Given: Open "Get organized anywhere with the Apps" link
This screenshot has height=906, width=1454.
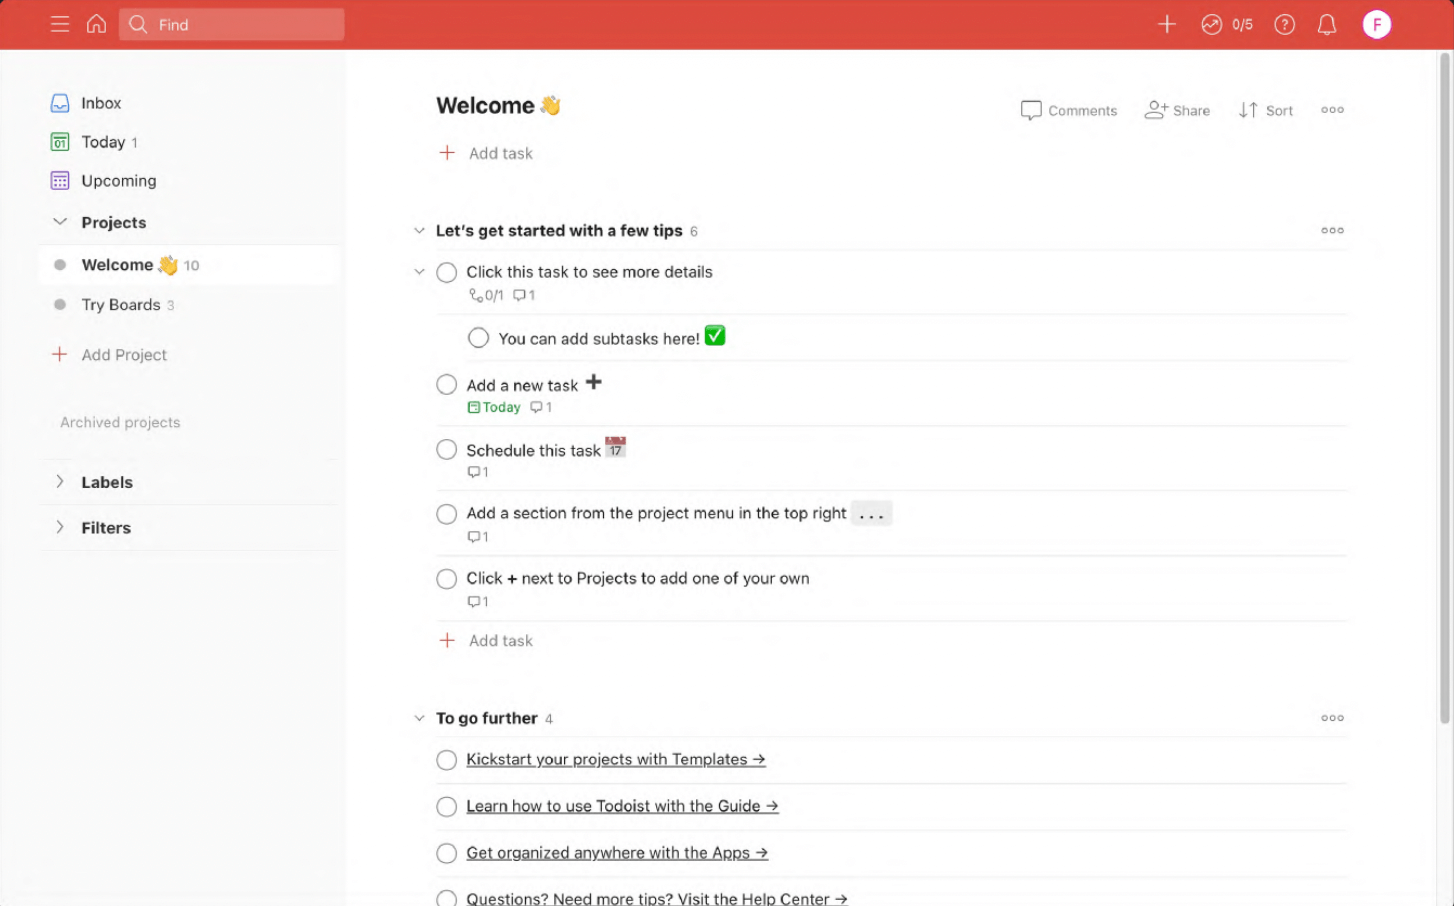Looking at the screenshot, I should pyautogui.click(x=617, y=853).
